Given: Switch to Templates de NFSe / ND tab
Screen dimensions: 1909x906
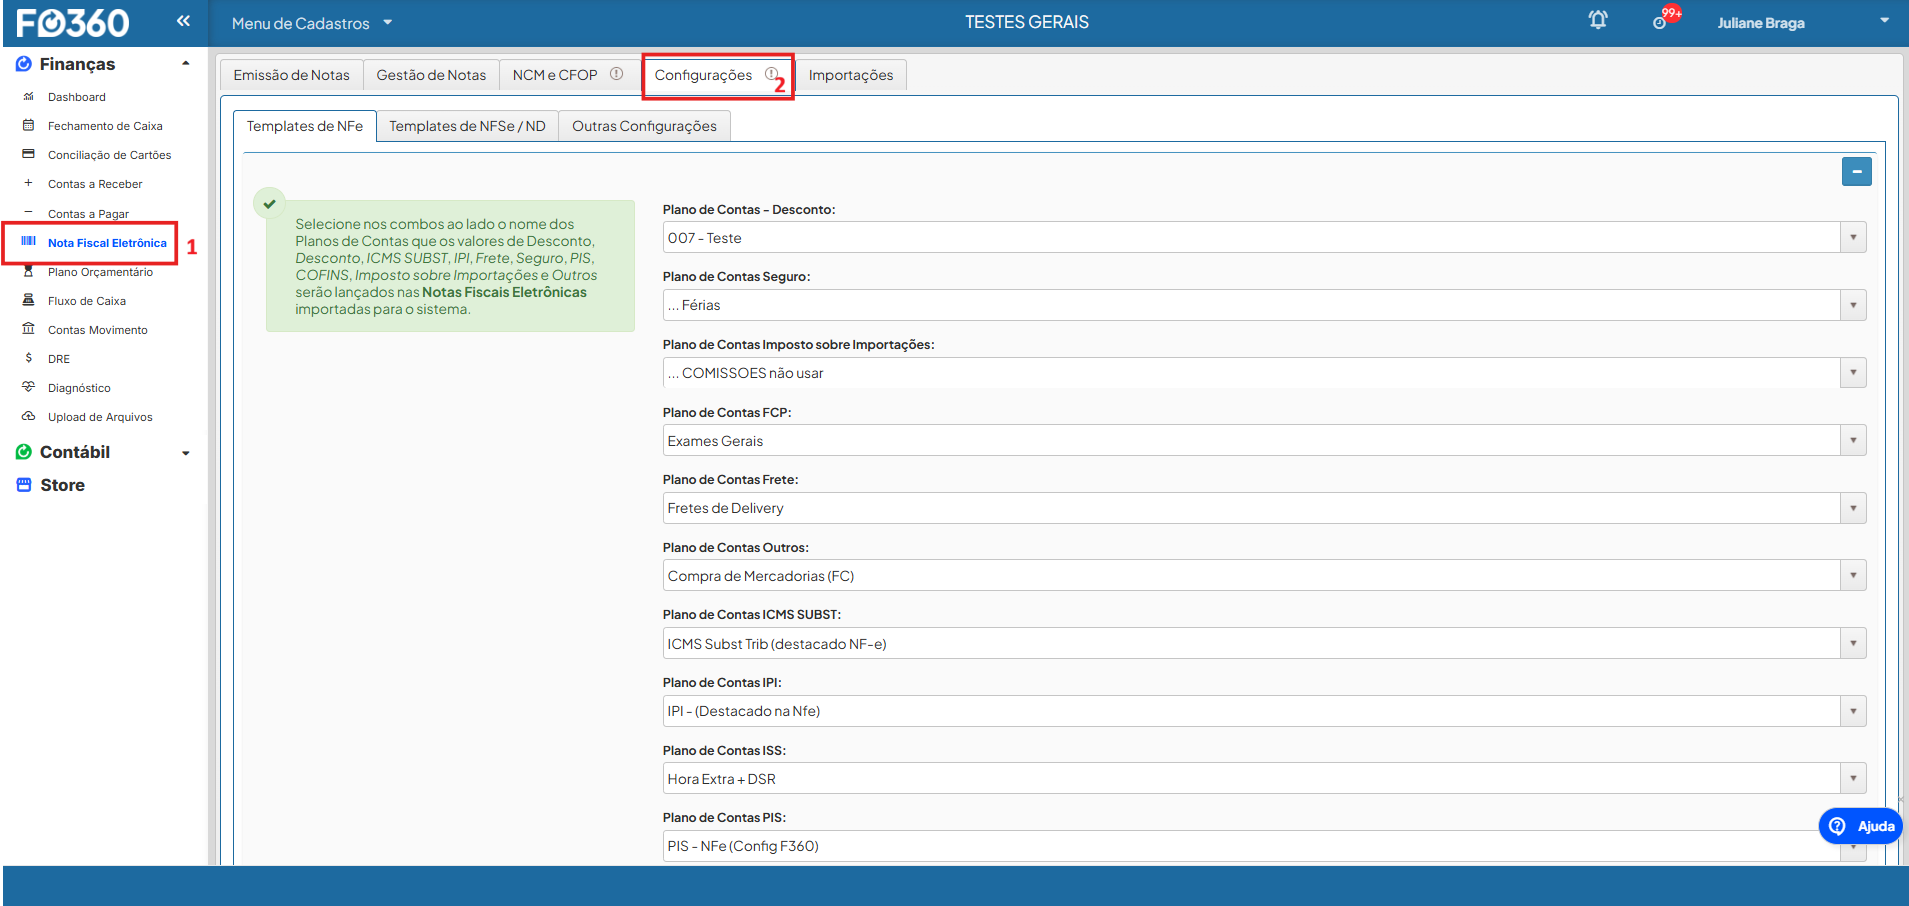Looking at the screenshot, I should point(467,126).
